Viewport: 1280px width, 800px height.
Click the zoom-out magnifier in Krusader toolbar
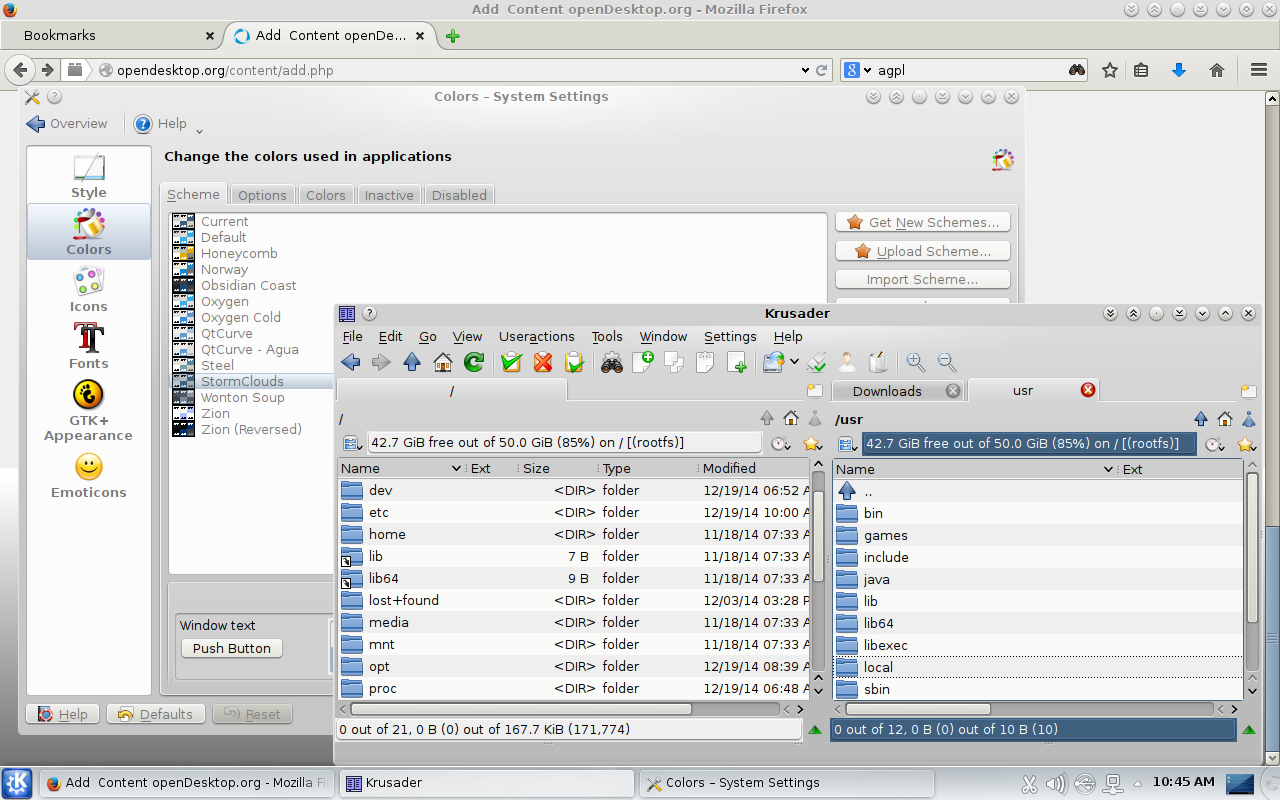[947, 362]
